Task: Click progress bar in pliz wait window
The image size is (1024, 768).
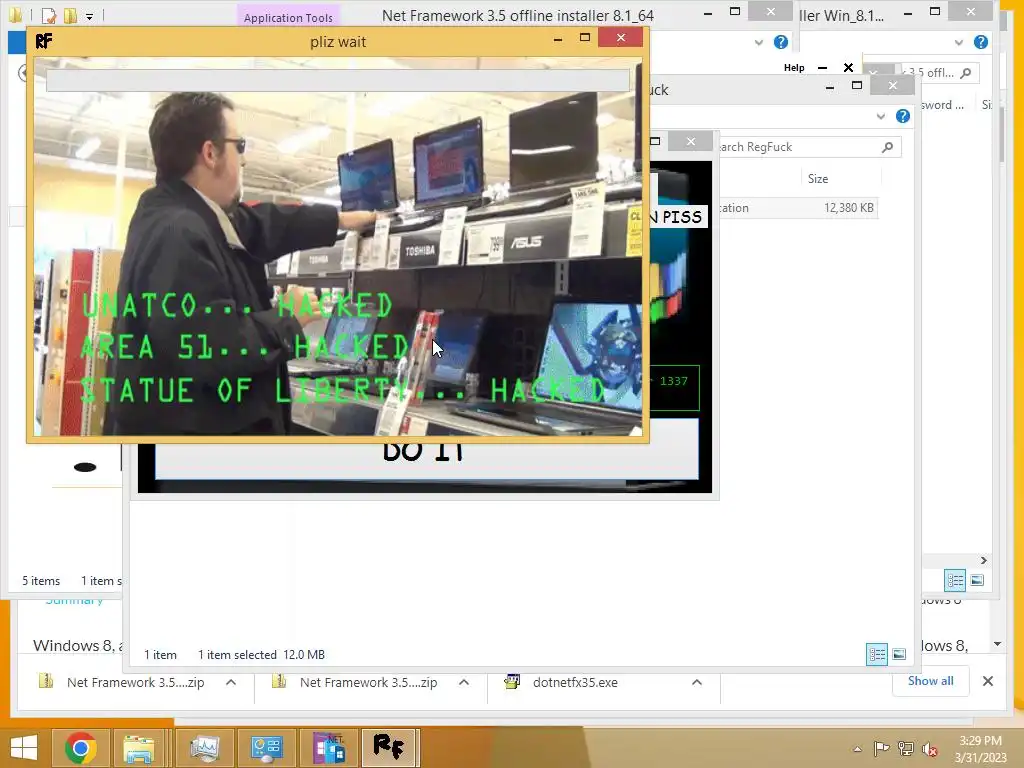Action: [338, 80]
